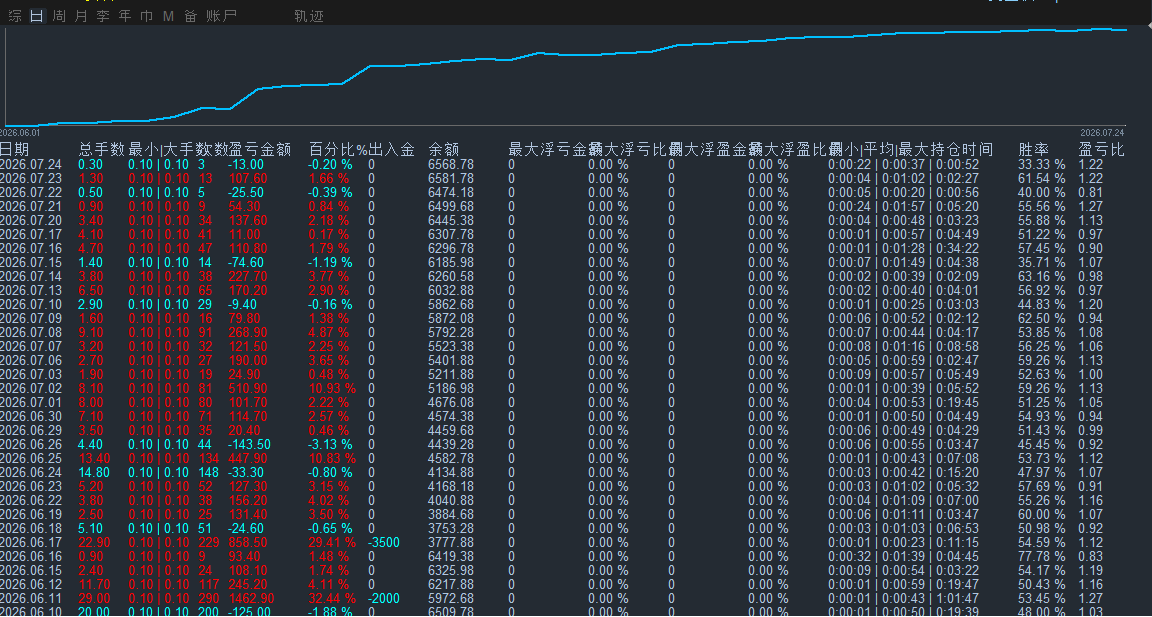Image resolution: width=1152 pixels, height=617 pixels.
Task: Click the 3777.88 balance value
Action: (x=451, y=542)
